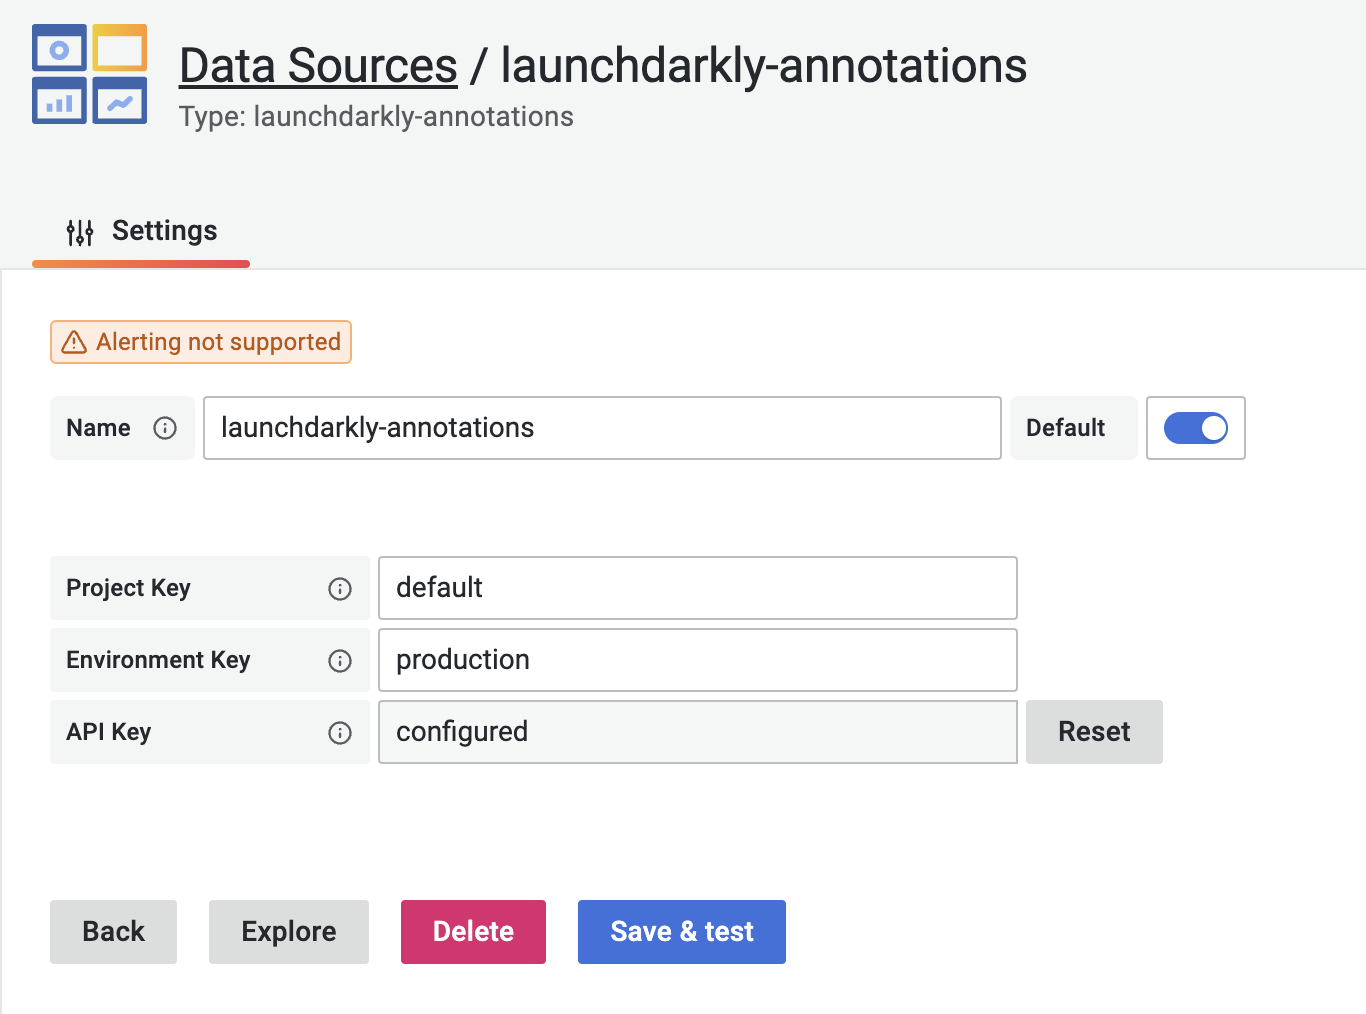Go to the Data Sources breadcrumb link
Image resolution: width=1366 pixels, height=1014 pixels.
318,66
